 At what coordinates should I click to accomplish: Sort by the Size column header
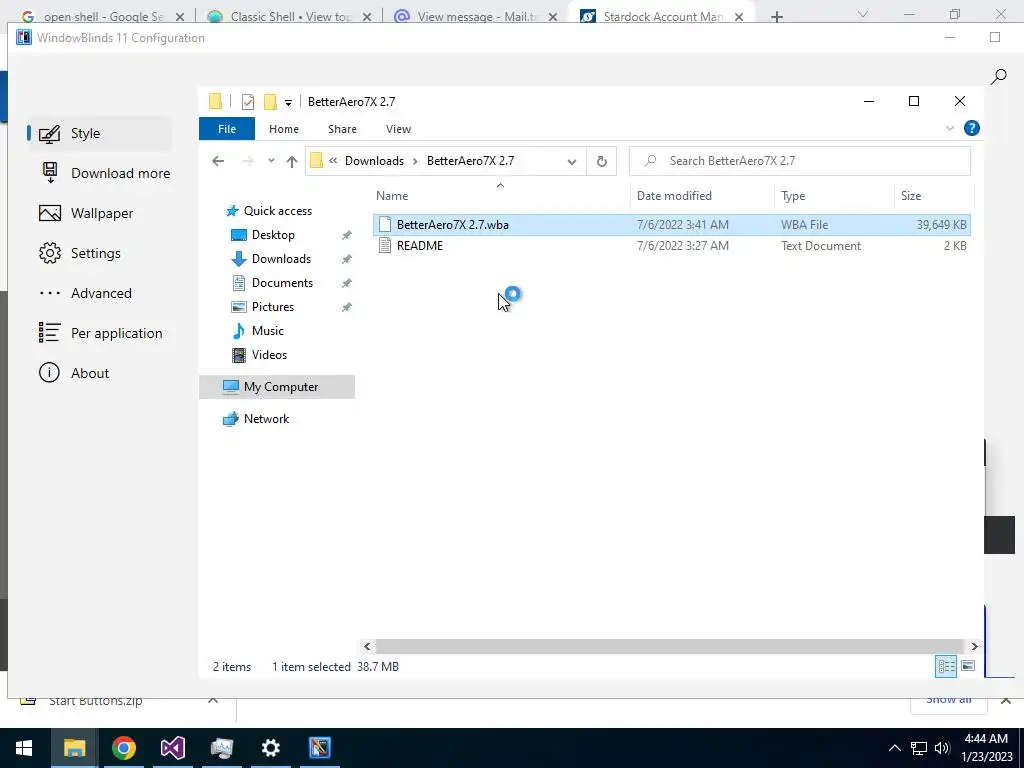(934, 196)
